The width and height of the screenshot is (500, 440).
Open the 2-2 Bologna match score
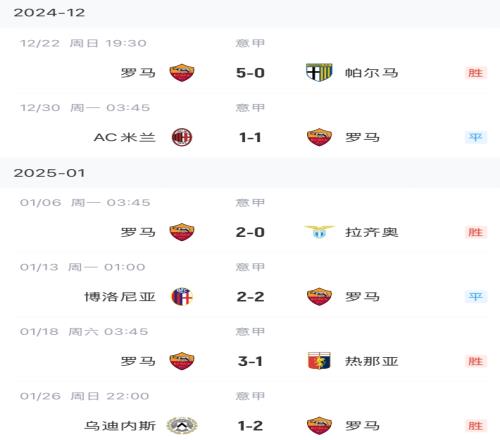click(x=250, y=296)
